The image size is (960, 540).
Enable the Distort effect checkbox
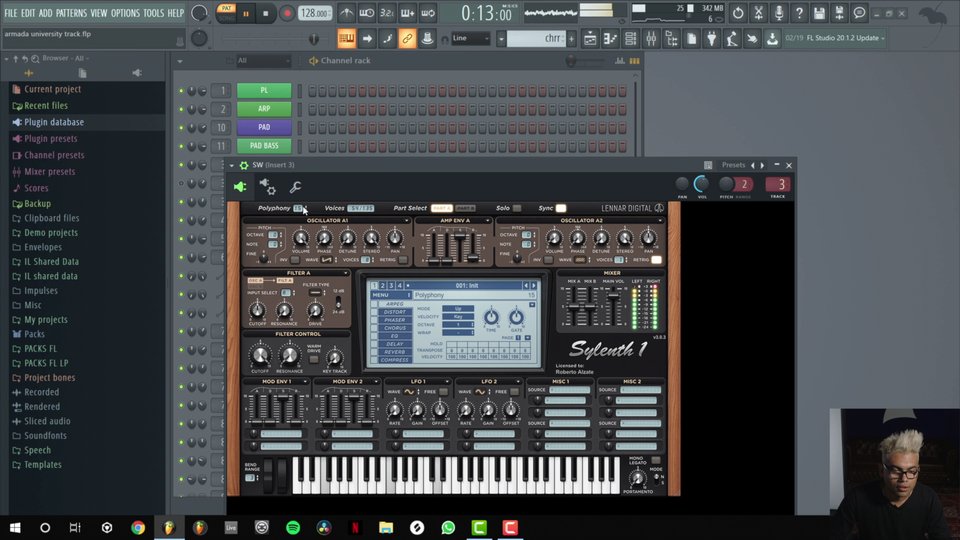pos(374,312)
